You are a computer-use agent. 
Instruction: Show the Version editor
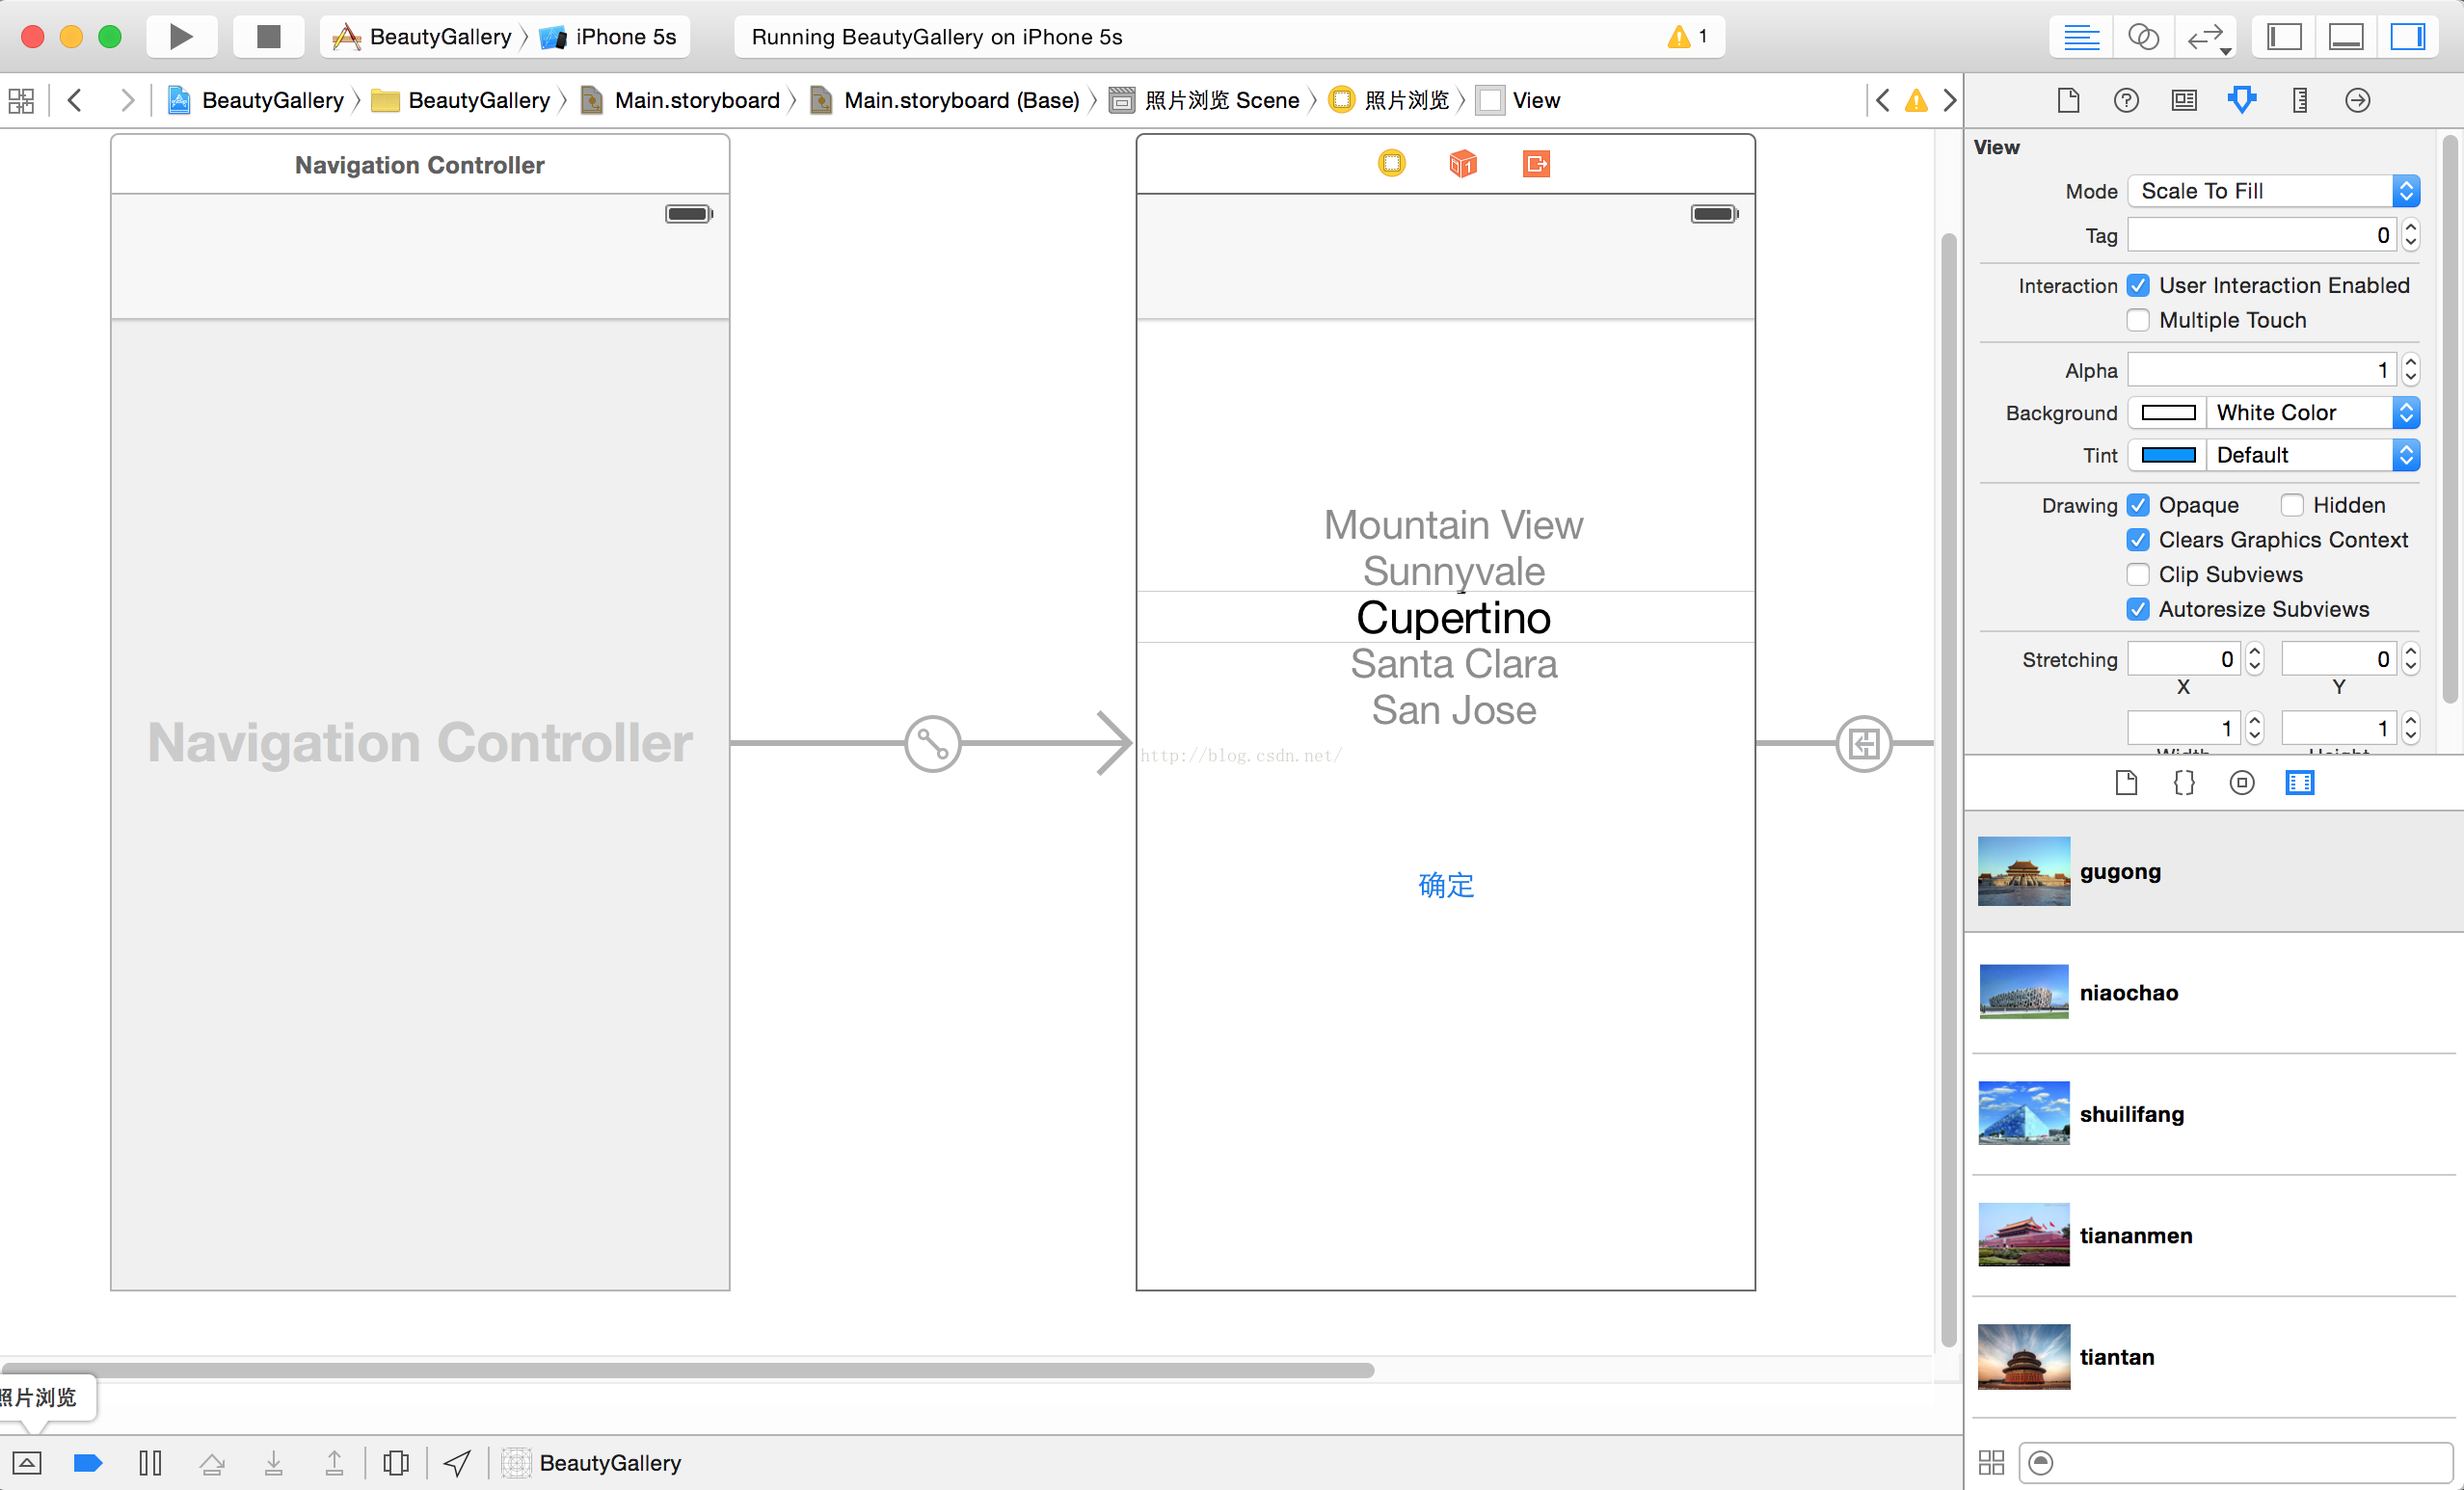click(x=2207, y=37)
